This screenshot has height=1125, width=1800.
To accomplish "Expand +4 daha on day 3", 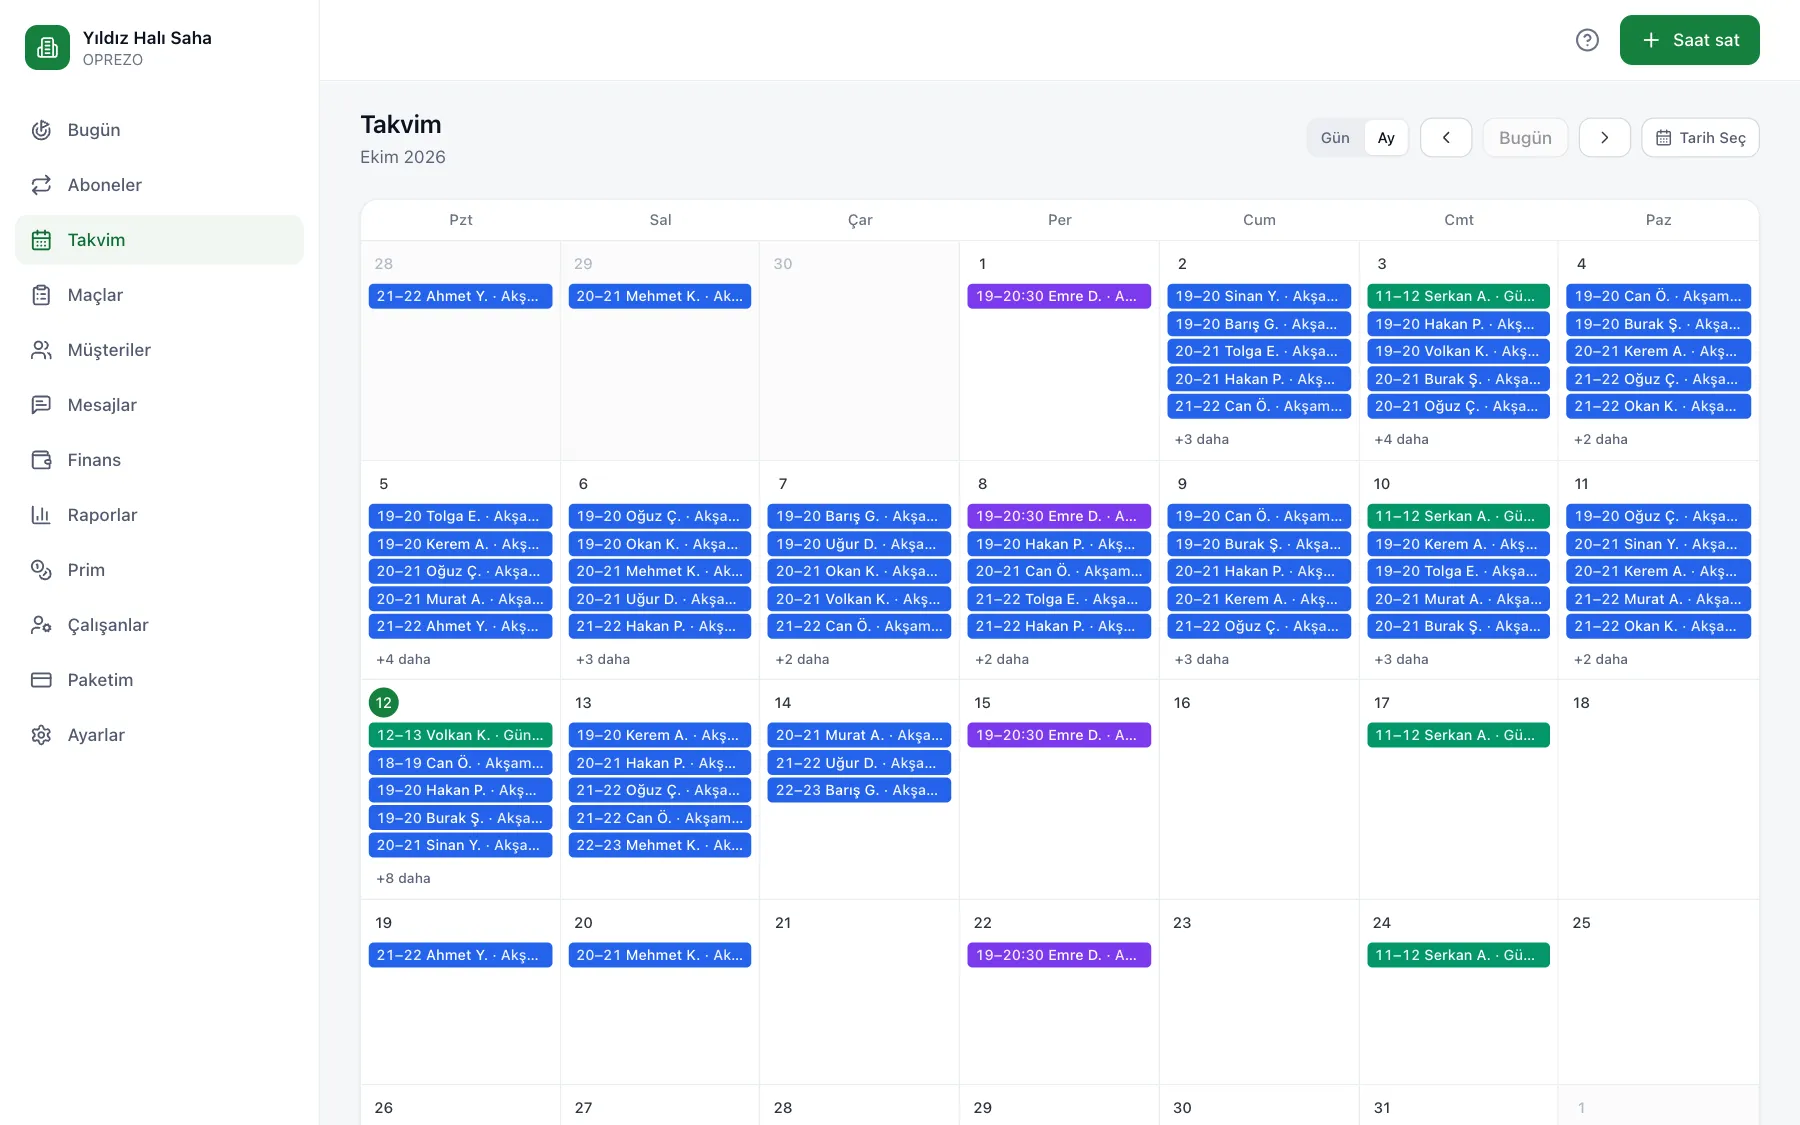I will (1401, 439).
